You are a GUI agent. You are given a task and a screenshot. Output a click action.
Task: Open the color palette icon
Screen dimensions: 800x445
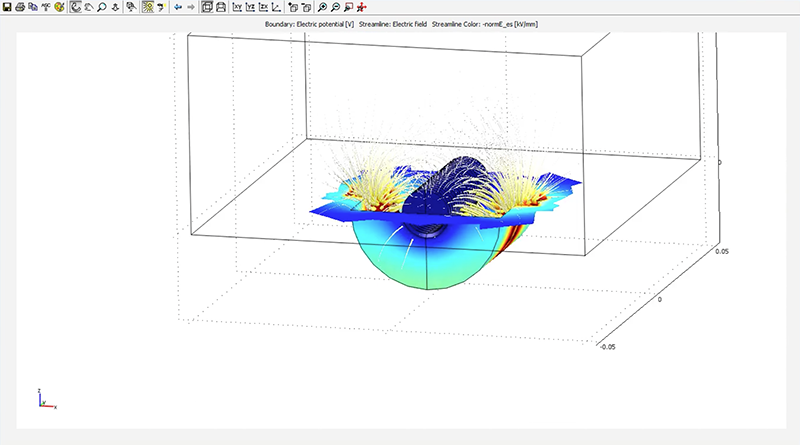click(x=59, y=7)
